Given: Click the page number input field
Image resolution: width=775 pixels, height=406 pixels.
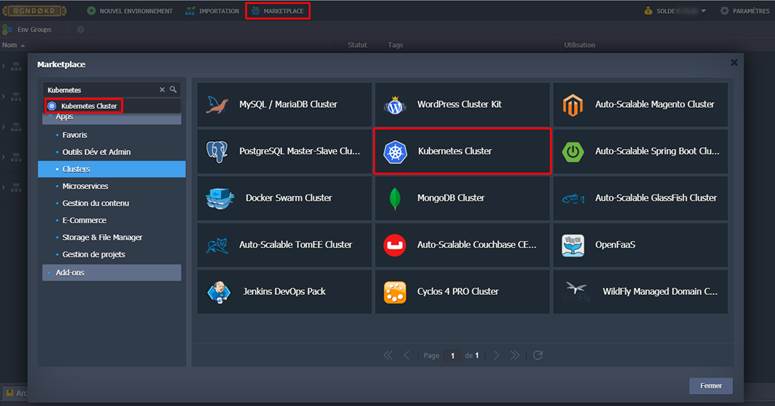Looking at the screenshot, I should coord(452,355).
